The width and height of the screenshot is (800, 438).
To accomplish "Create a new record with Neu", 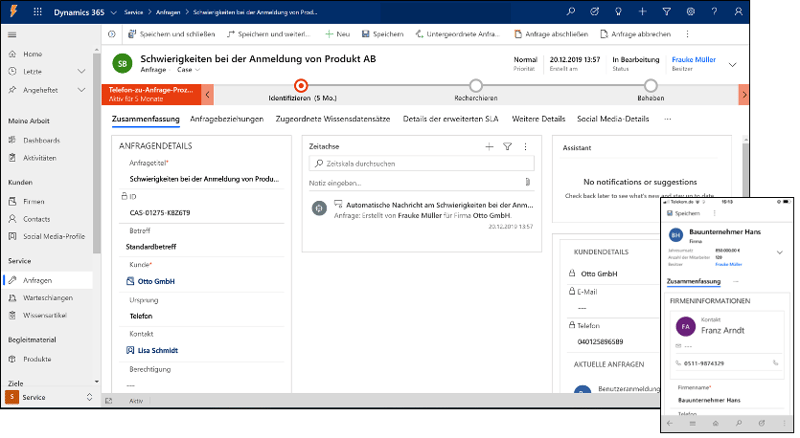I will coord(338,34).
